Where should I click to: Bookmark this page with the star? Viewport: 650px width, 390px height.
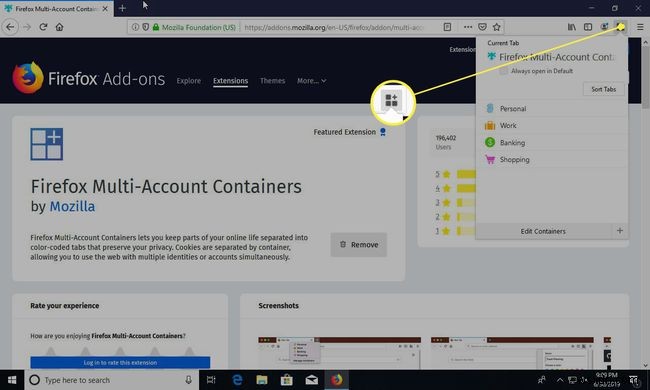click(x=497, y=27)
